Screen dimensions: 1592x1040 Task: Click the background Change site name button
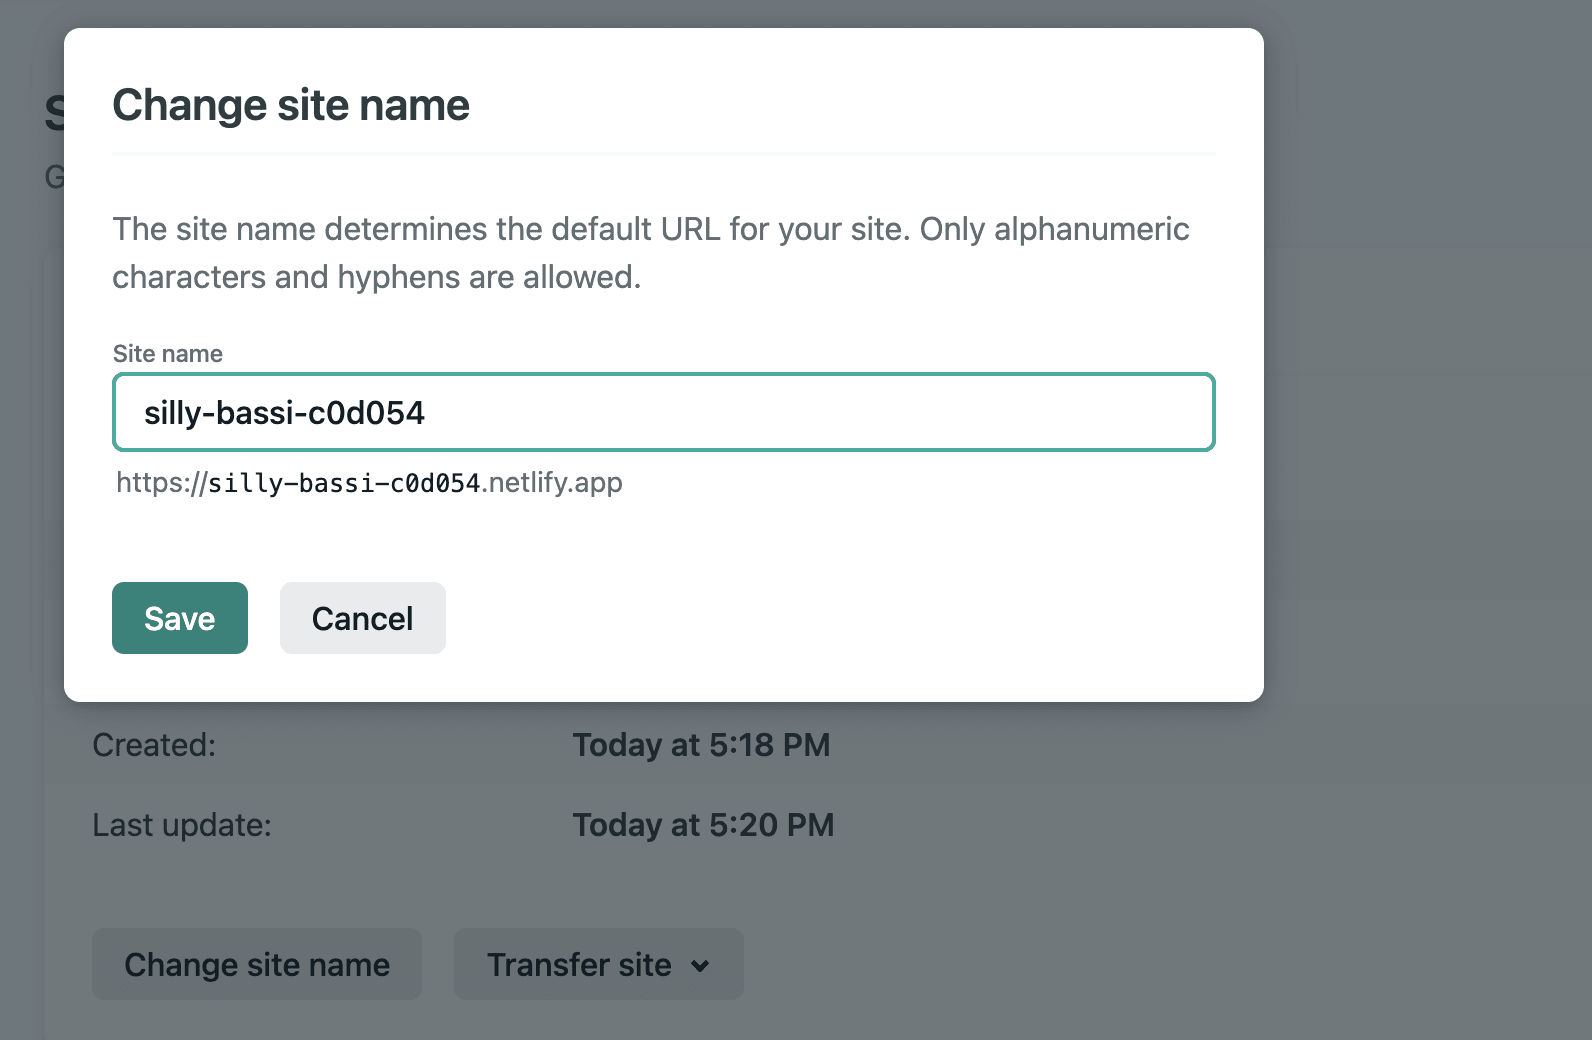257,964
